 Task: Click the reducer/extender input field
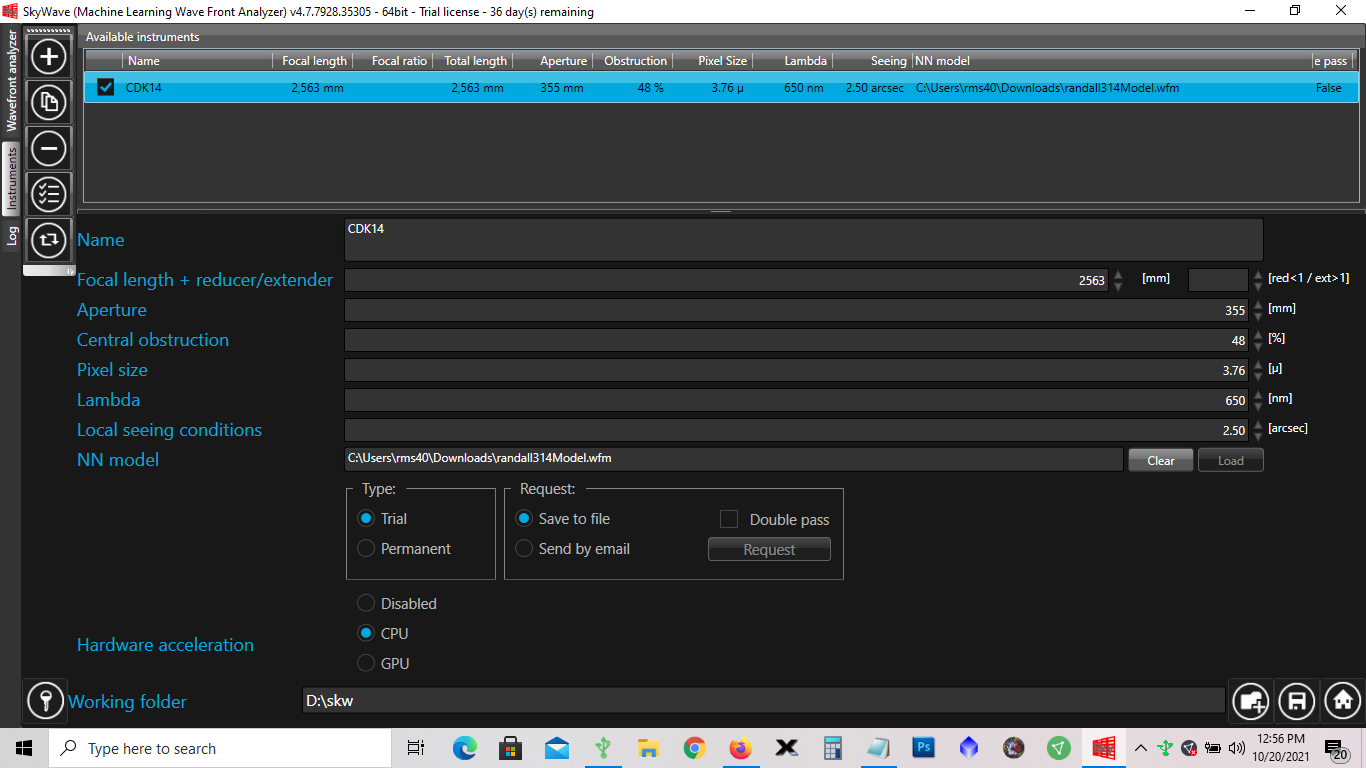pos(1219,280)
